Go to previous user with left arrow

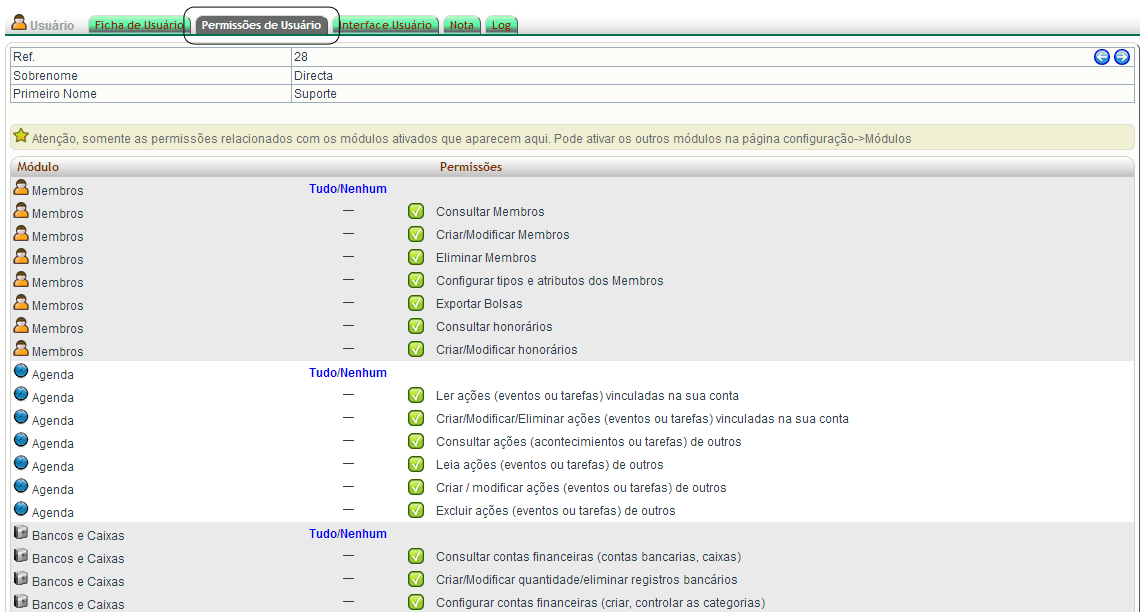point(1102,57)
